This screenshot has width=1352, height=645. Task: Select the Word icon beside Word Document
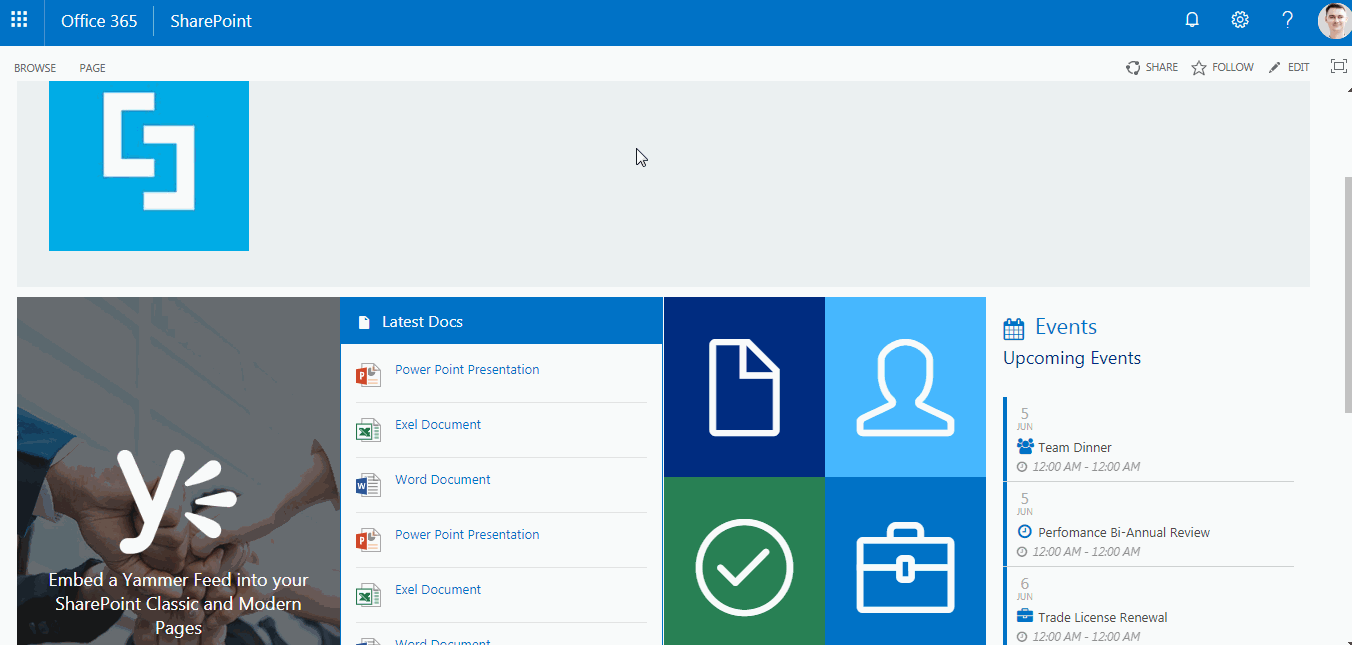(x=368, y=484)
